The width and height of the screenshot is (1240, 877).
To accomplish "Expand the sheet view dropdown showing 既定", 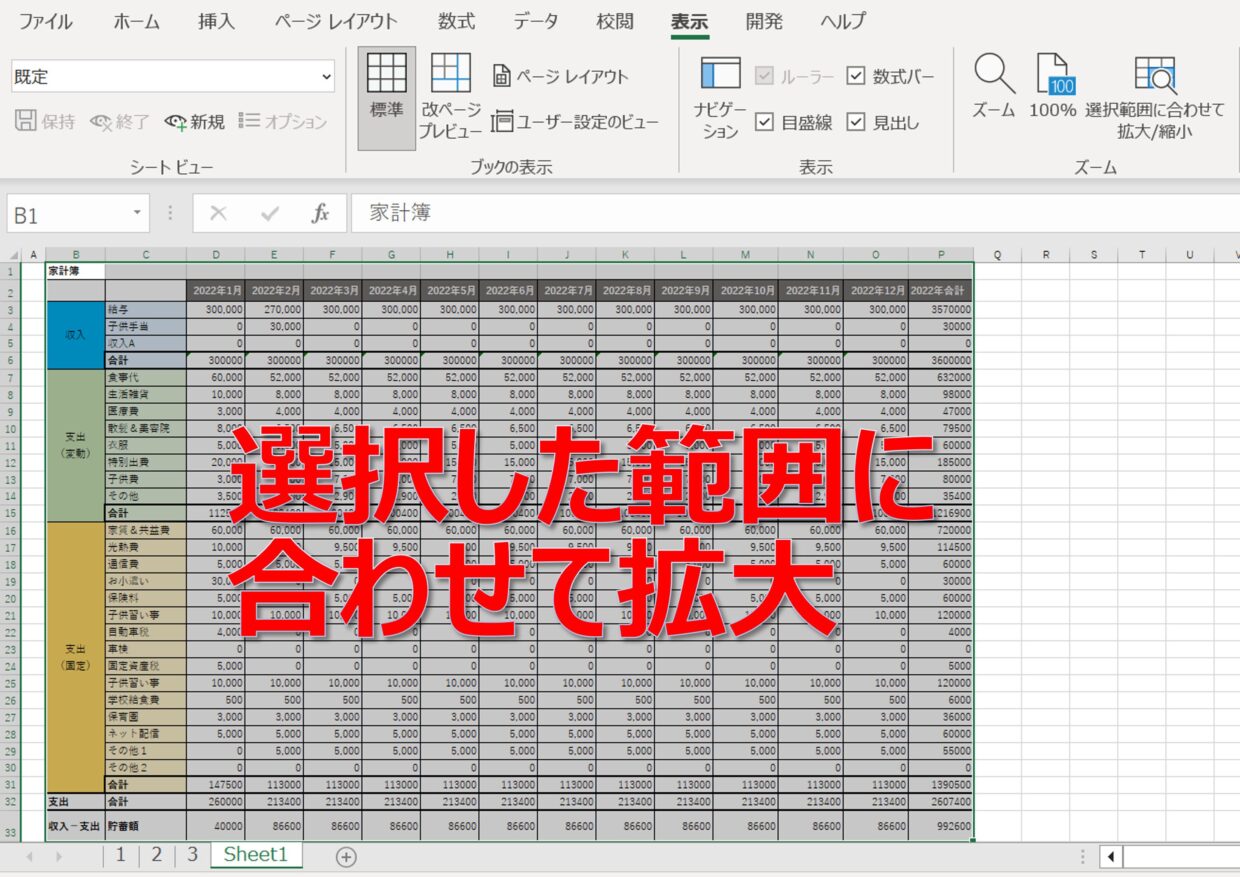I will (326, 76).
